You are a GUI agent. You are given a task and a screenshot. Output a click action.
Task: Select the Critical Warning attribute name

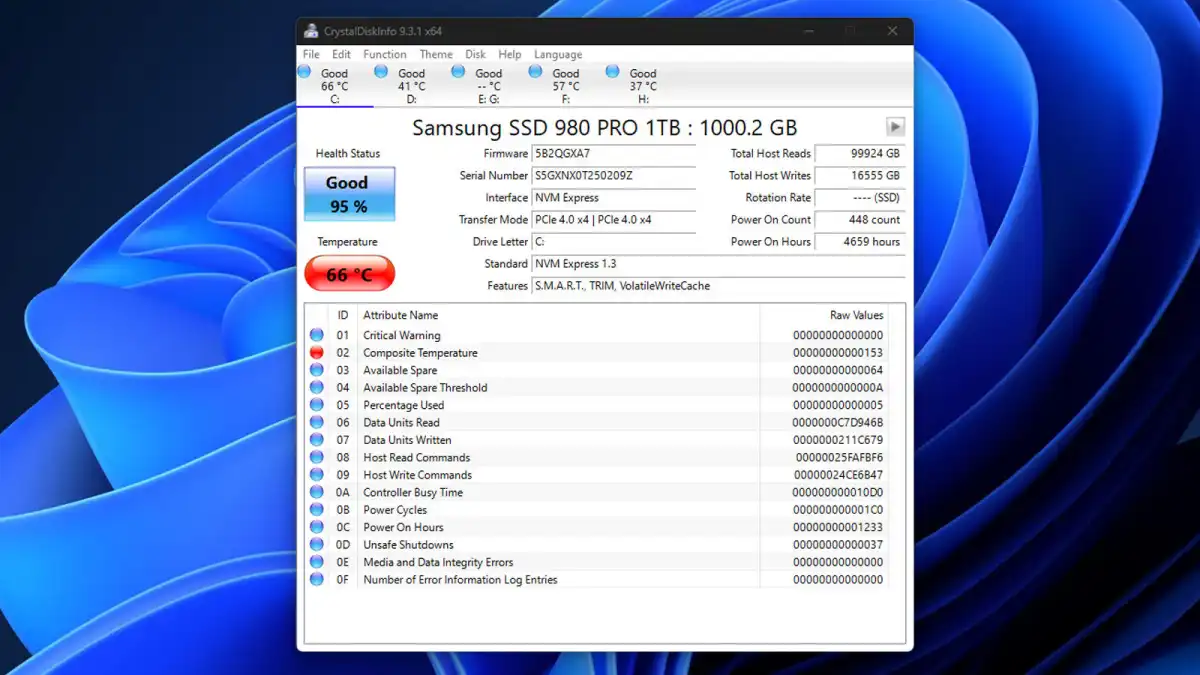coord(402,336)
